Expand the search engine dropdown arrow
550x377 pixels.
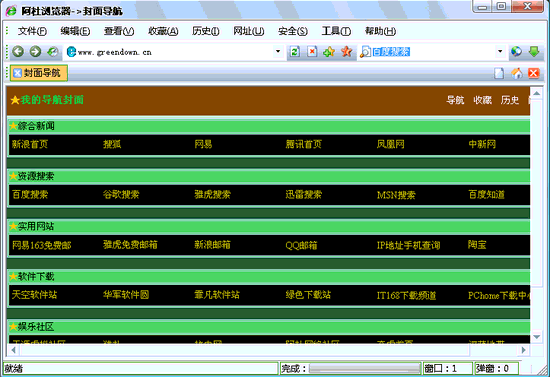coord(500,52)
